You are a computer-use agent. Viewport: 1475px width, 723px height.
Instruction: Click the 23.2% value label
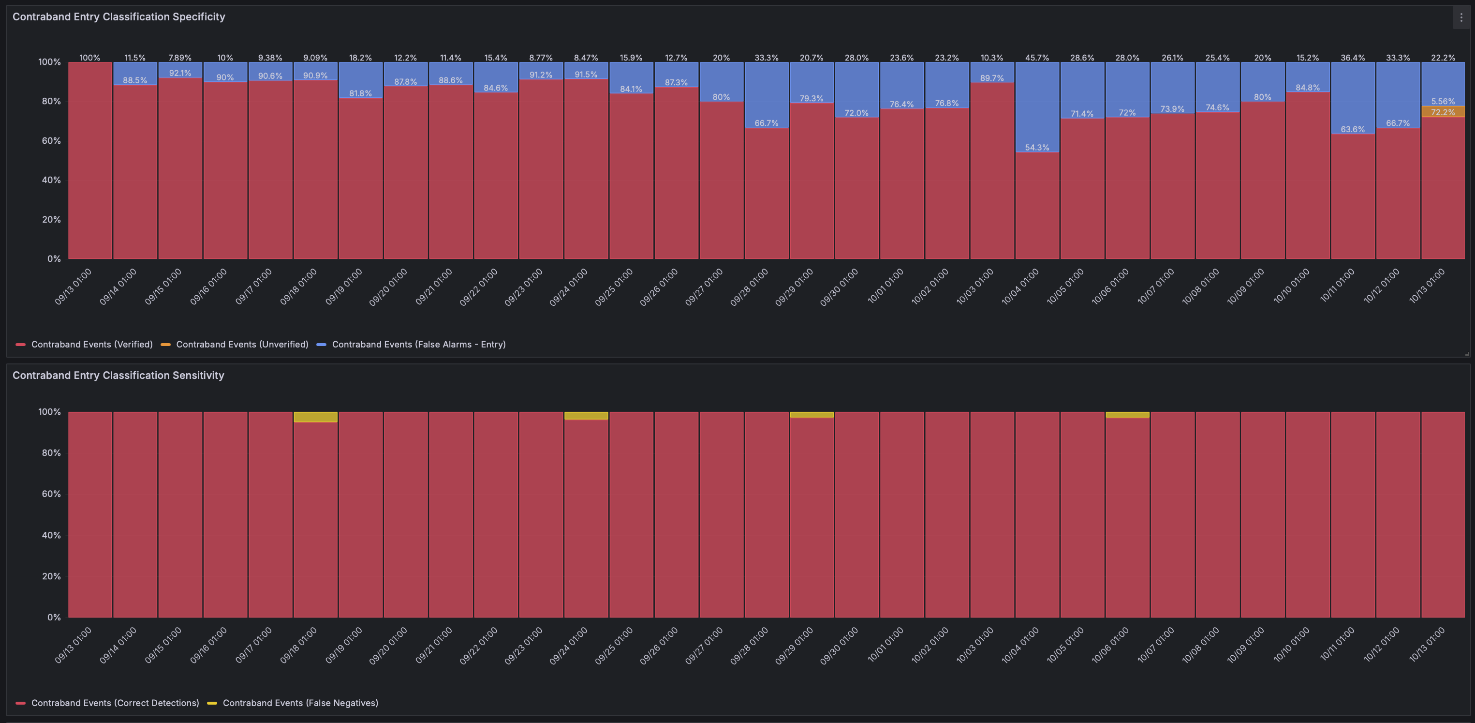pyautogui.click(x=947, y=57)
